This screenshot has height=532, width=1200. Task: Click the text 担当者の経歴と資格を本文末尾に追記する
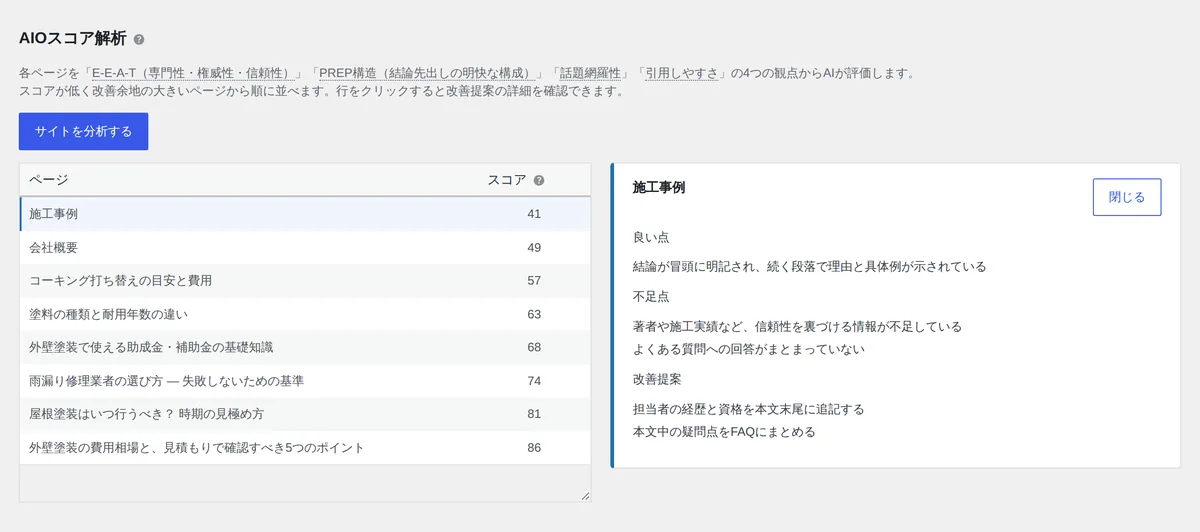tap(749, 409)
